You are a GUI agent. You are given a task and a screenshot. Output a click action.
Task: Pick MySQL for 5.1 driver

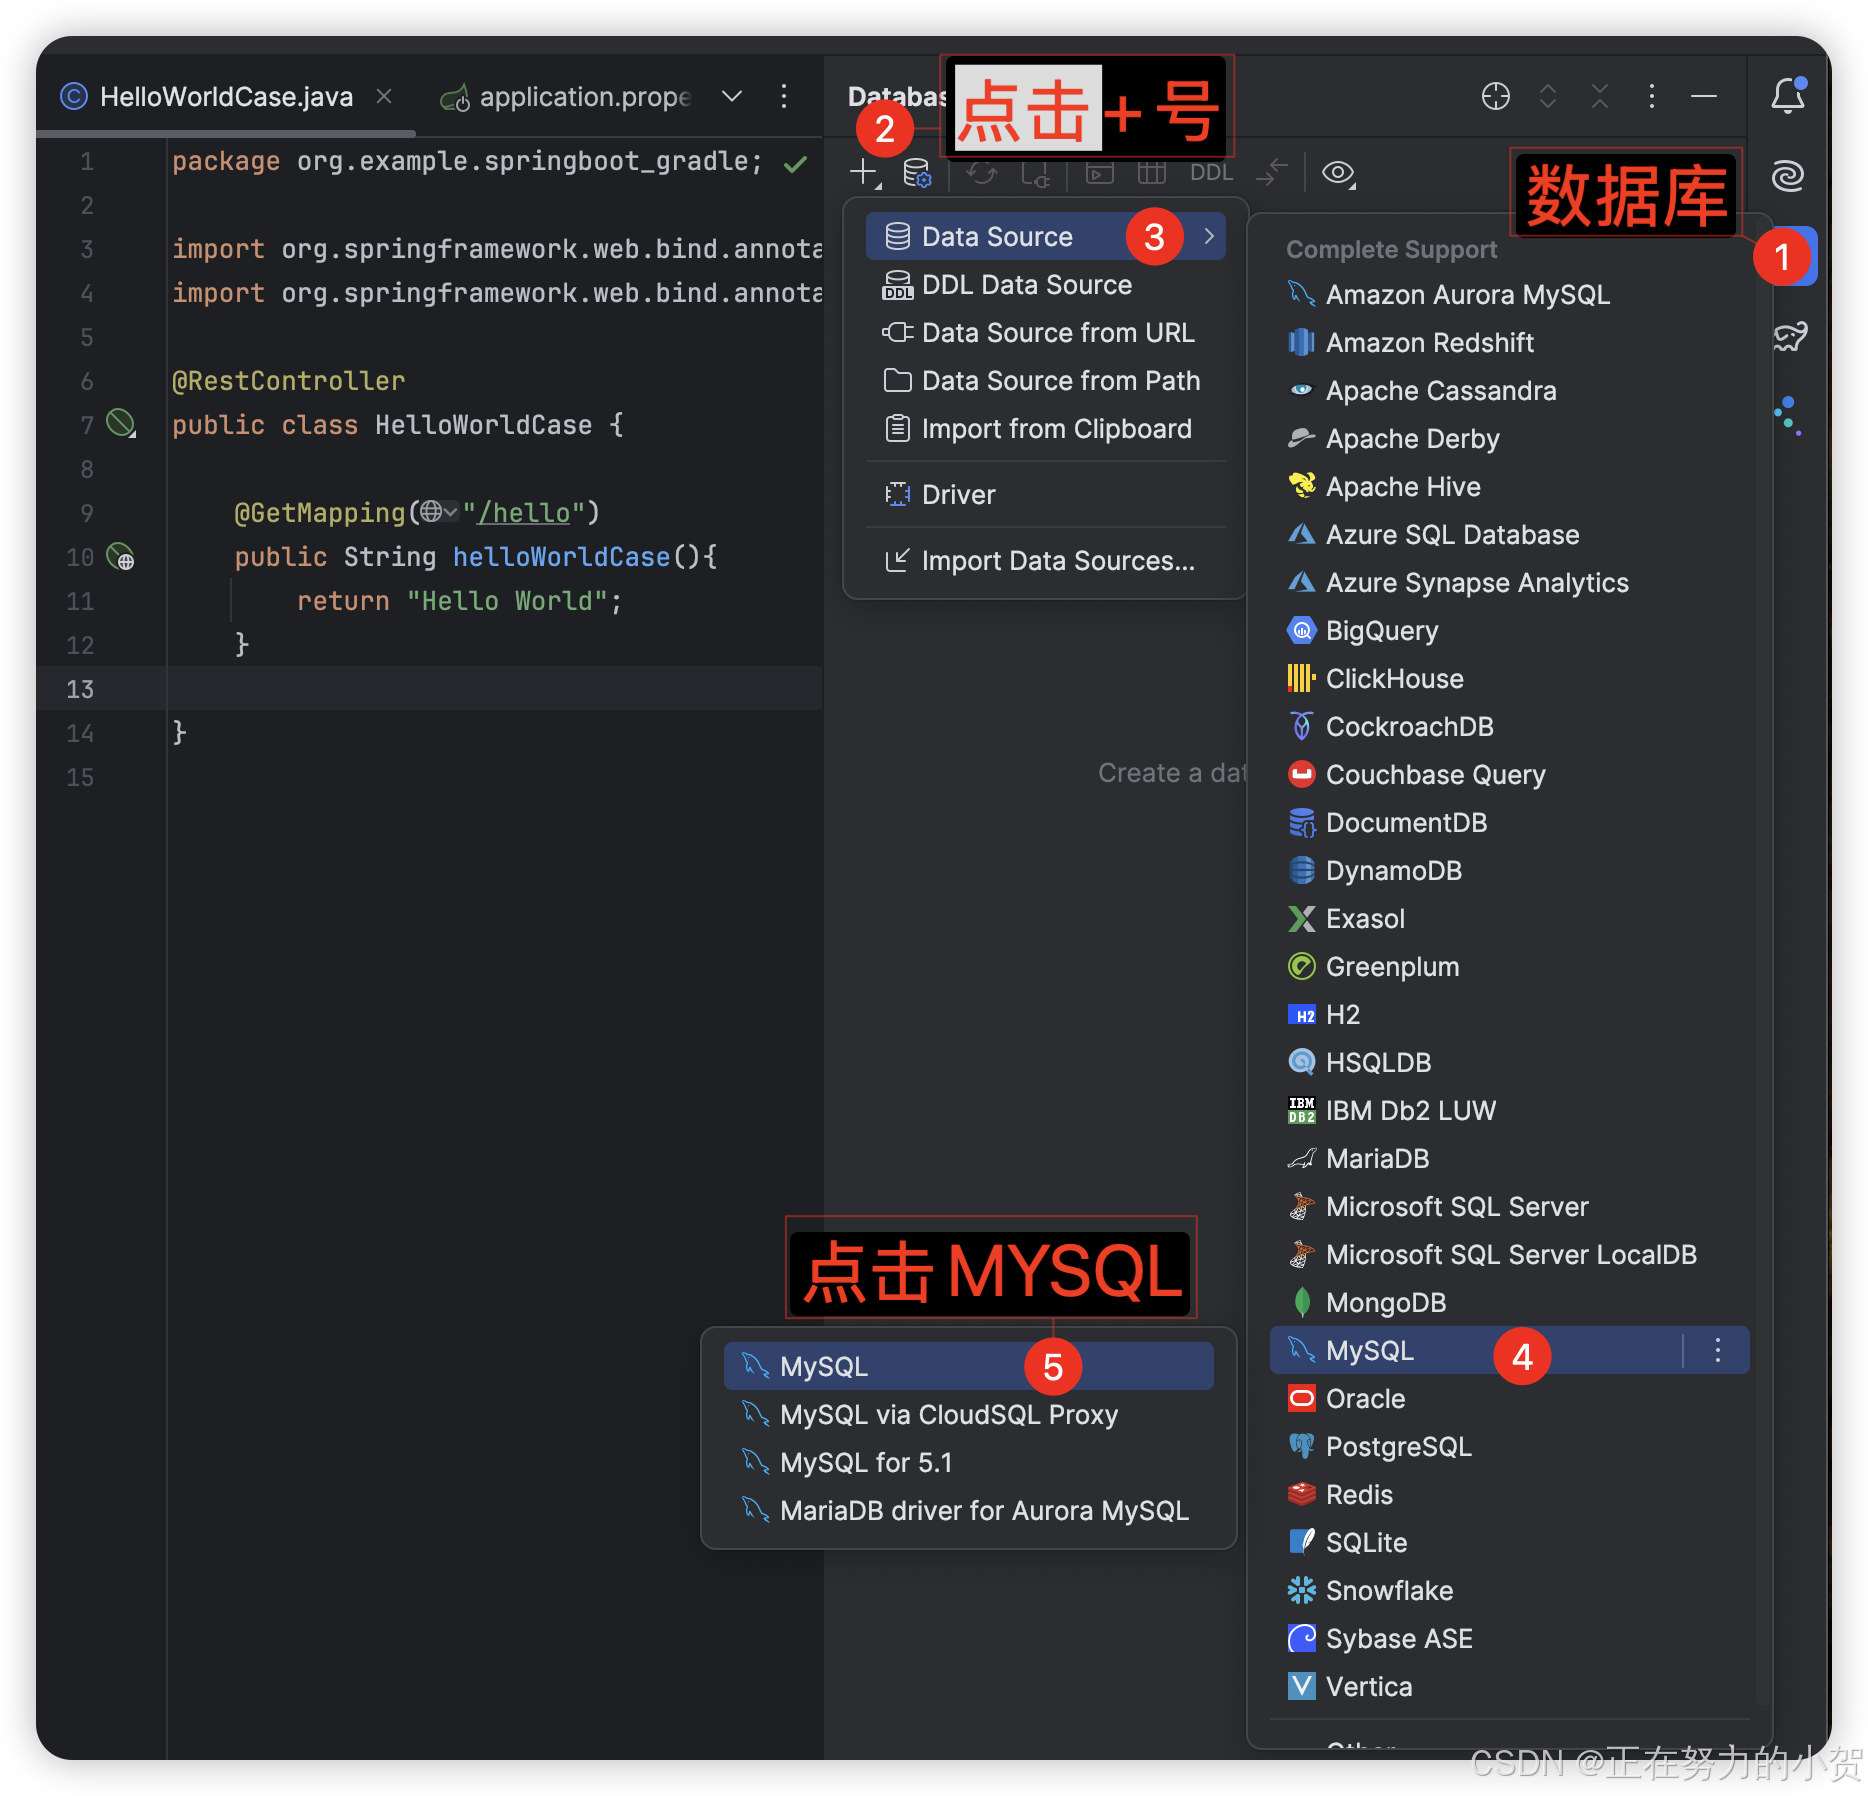968,1463
